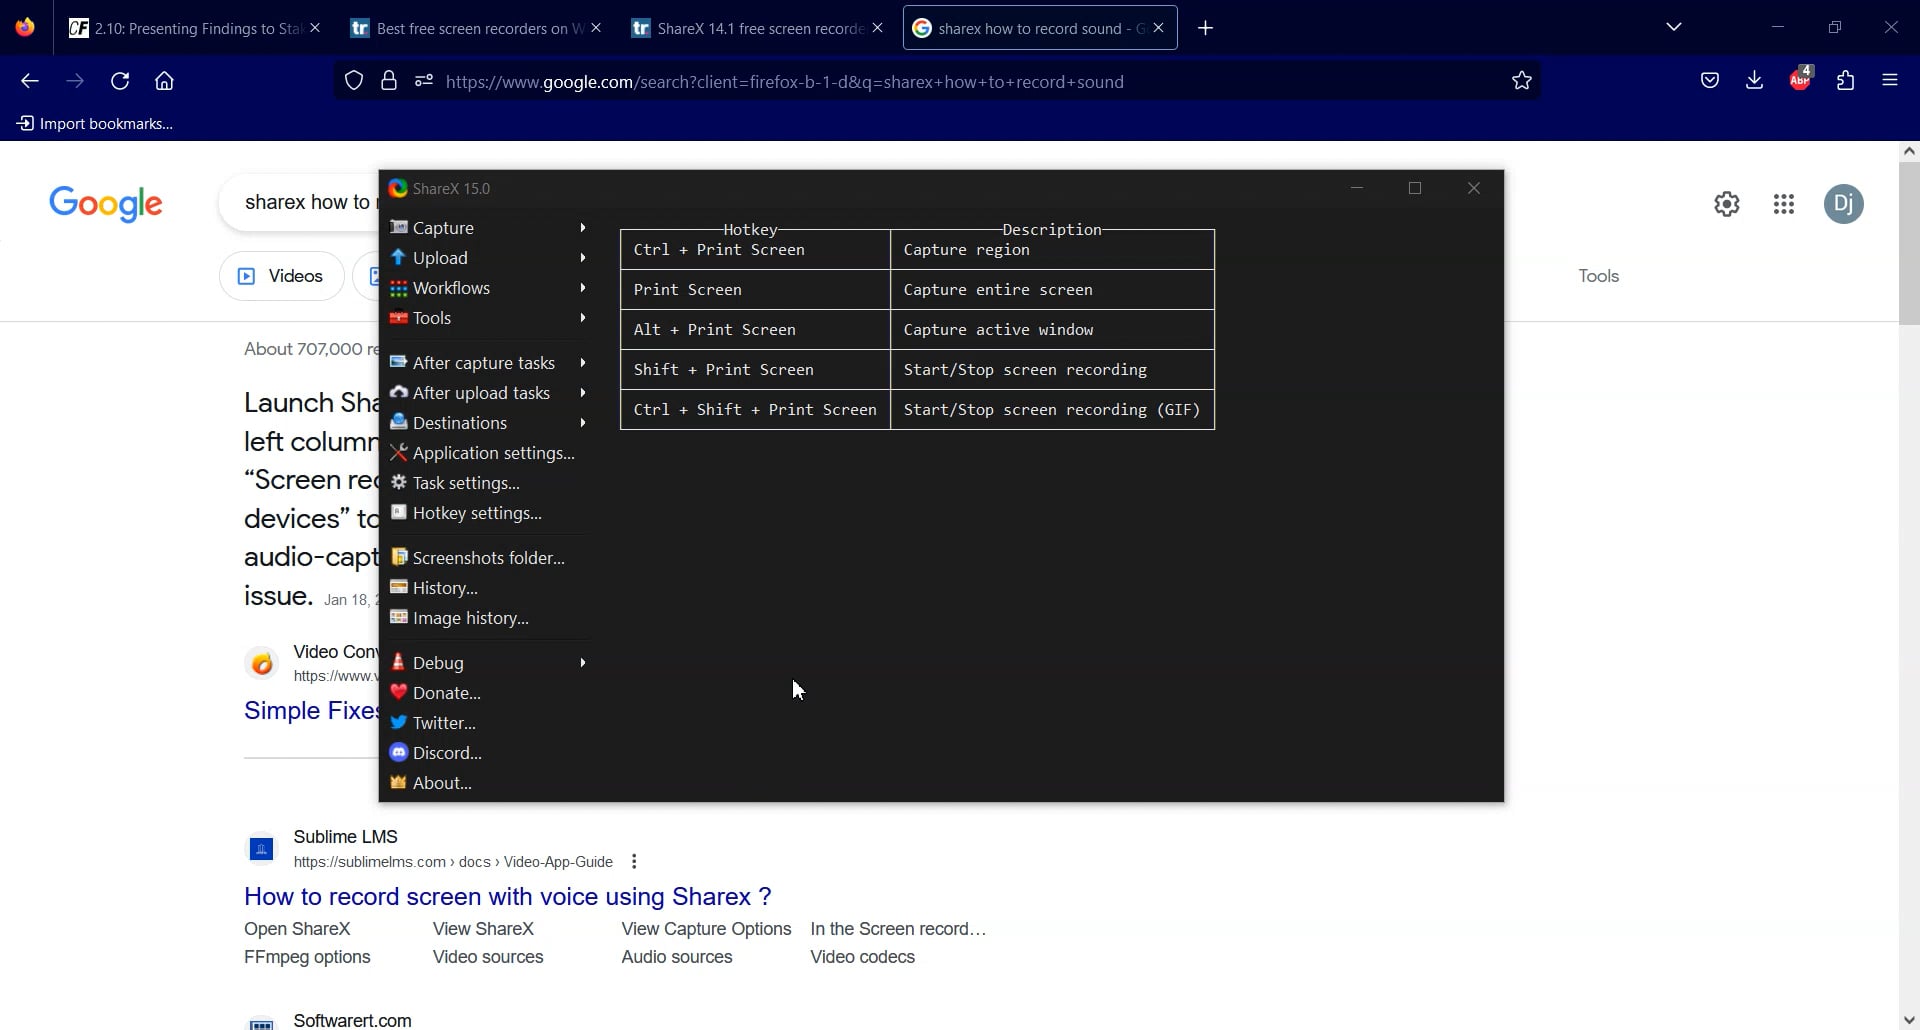The image size is (1920, 1030).
Task: Open the ShareX Donate page
Action: (x=447, y=692)
